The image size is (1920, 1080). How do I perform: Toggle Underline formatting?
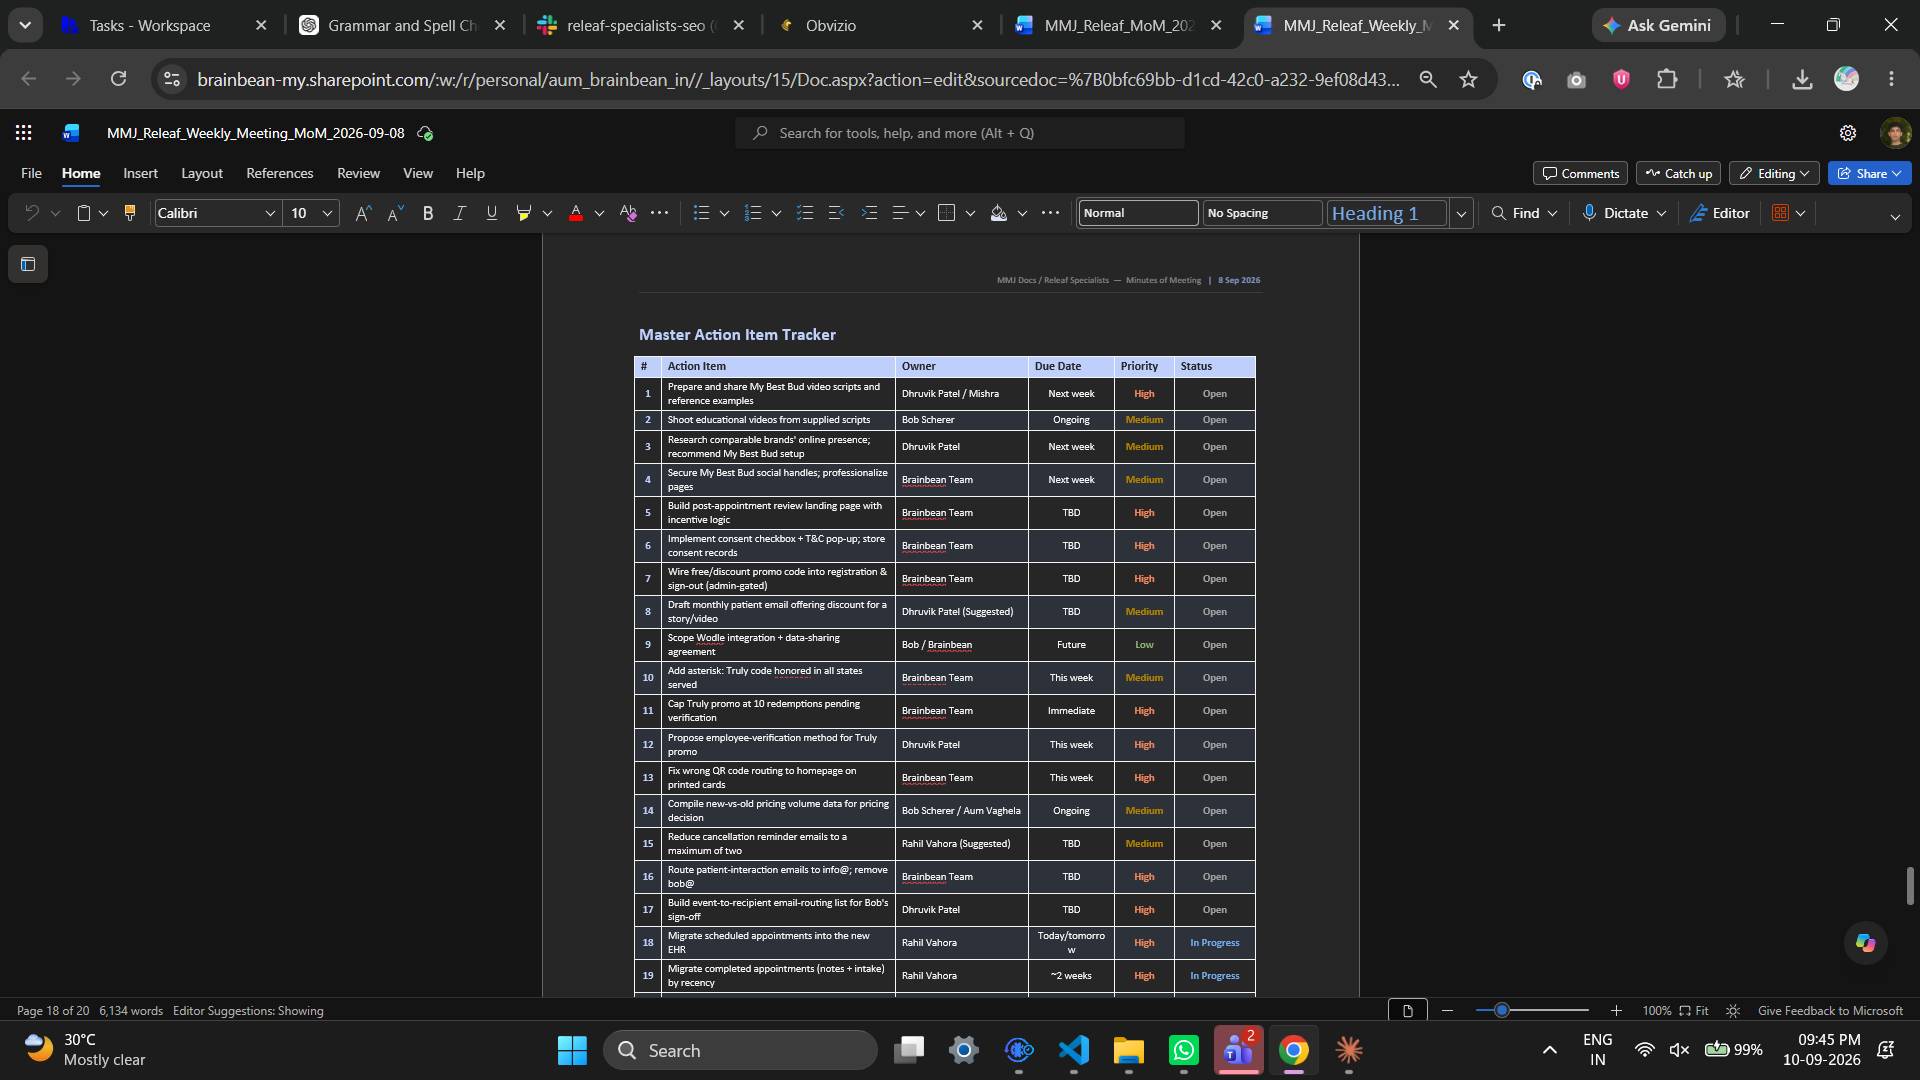click(491, 213)
